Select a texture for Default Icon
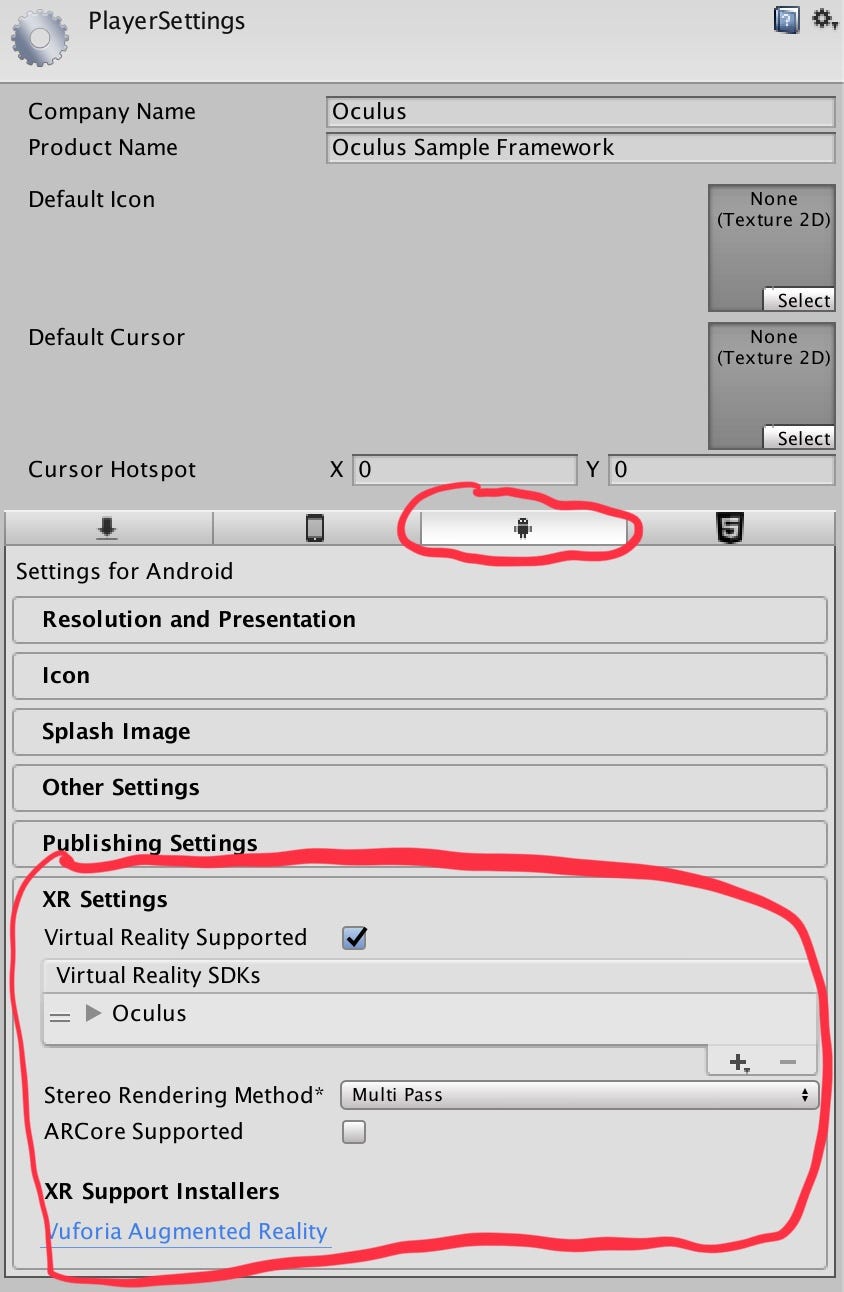The width and height of the screenshot is (844, 1292). pyautogui.click(x=798, y=300)
